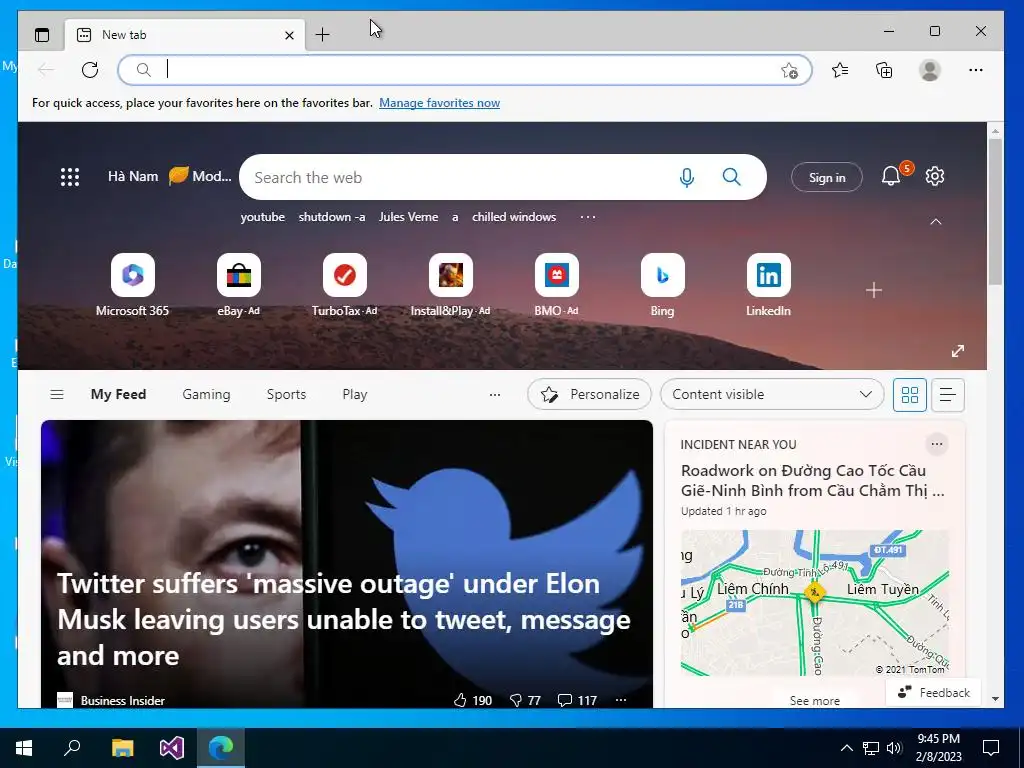Click the page vertical scrollbar thumb
This screenshot has width=1024, height=768.
point(995,212)
